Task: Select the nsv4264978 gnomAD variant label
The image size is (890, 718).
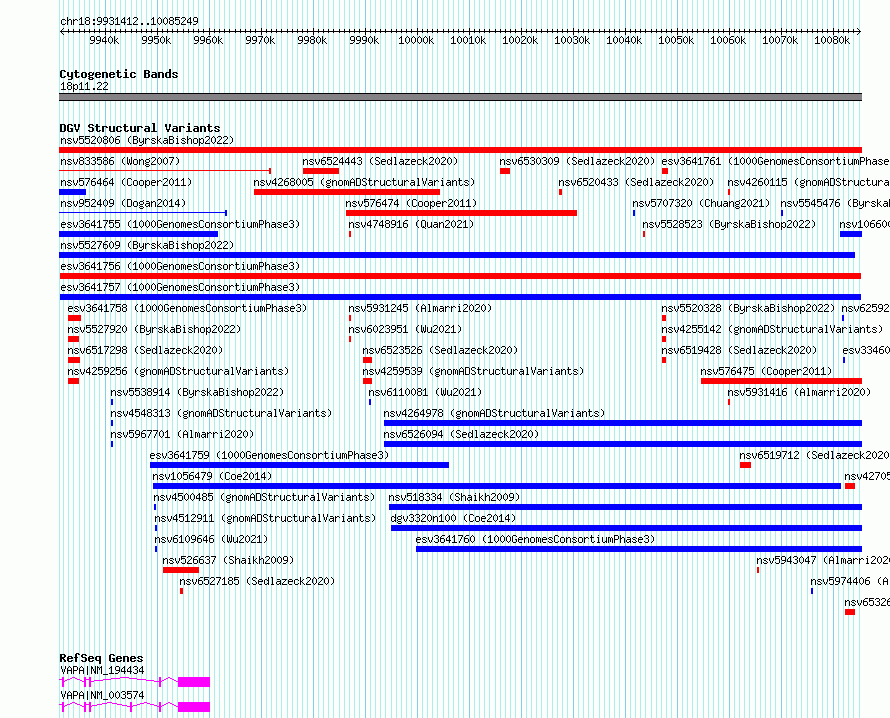Action: [x=494, y=413]
